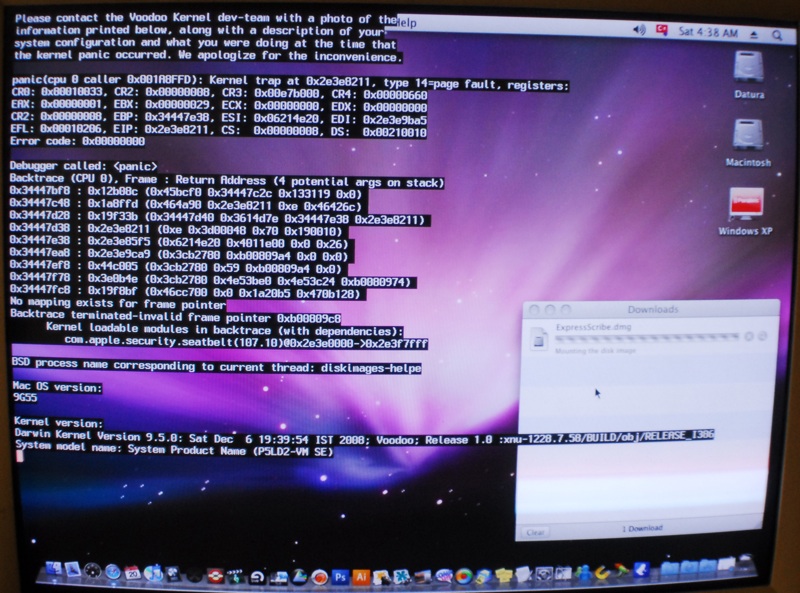Launch the blue-green Messenger buddies Dock icon
Screen dimensions: 800x593
click(x=584, y=572)
